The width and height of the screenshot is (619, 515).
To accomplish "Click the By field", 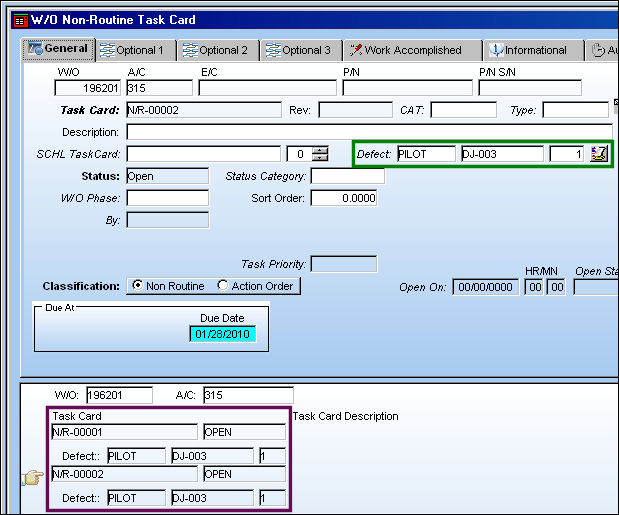I will point(167,220).
